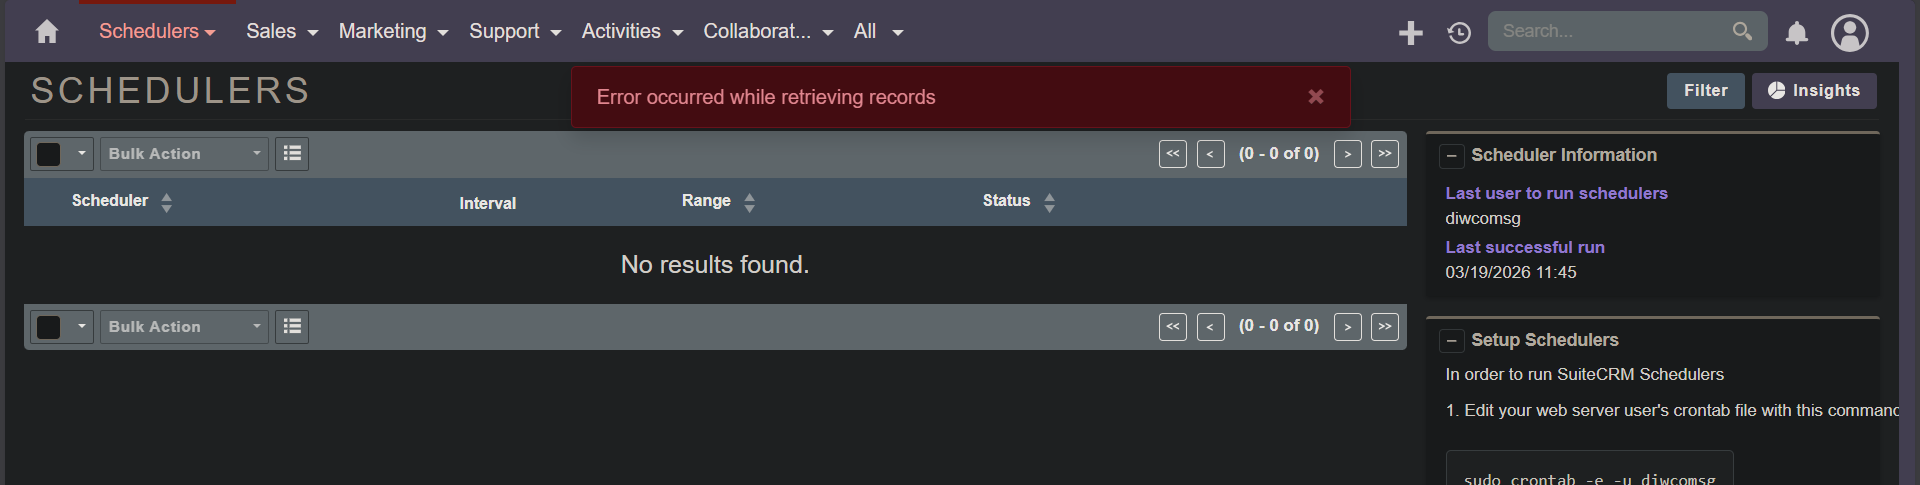Open the user profile avatar menu

click(1849, 33)
